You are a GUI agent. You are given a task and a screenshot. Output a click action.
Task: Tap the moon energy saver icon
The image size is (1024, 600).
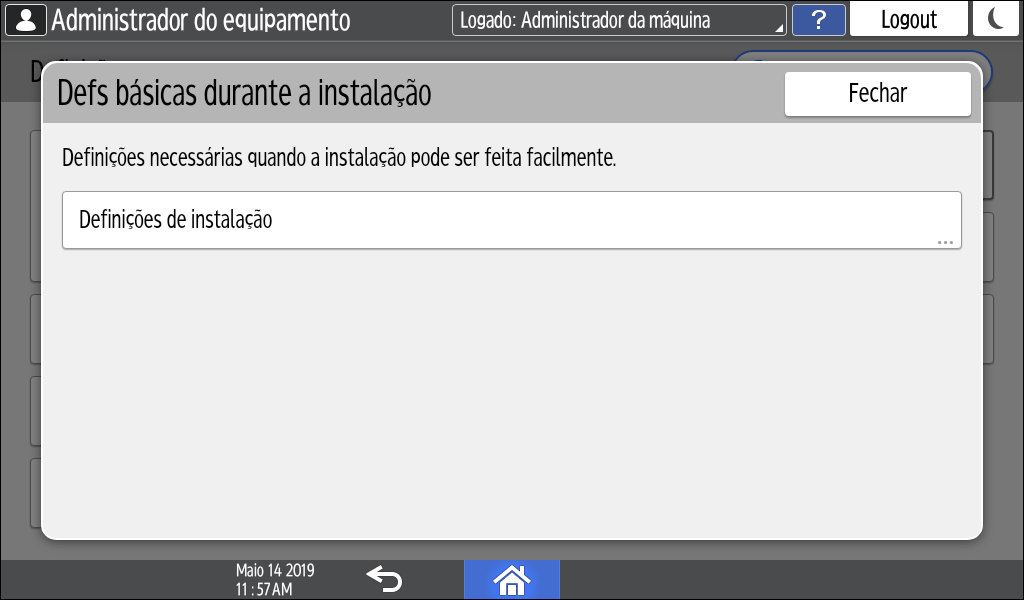(997, 19)
